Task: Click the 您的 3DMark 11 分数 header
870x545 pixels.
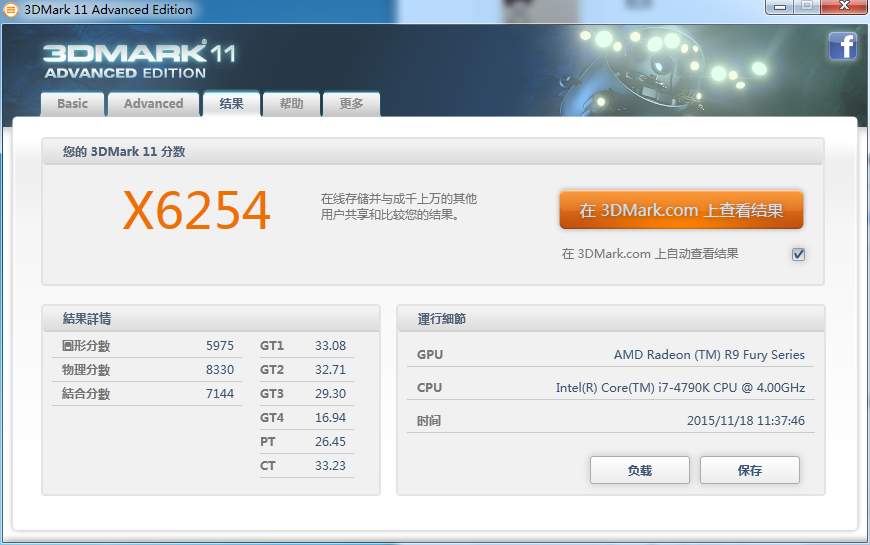Action: pyautogui.click(x=124, y=152)
